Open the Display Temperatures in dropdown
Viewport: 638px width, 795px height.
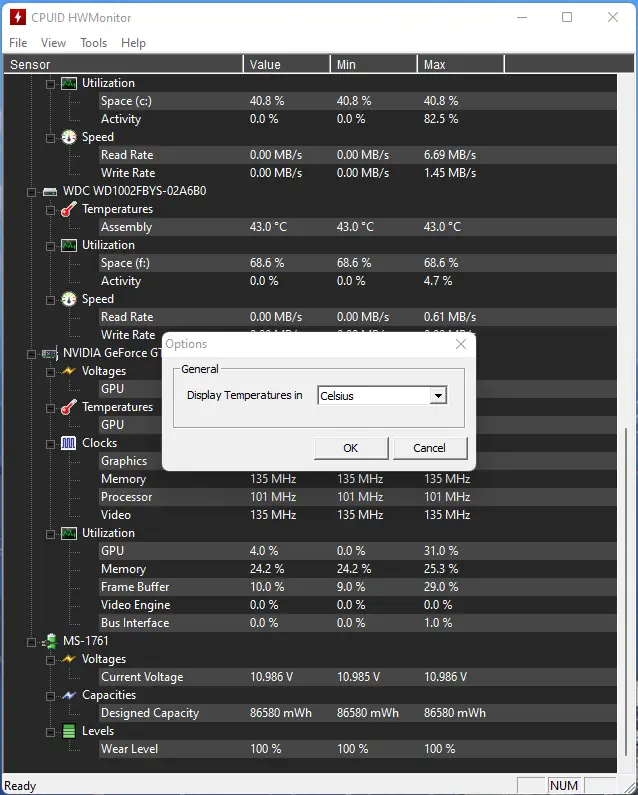pos(438,395)
